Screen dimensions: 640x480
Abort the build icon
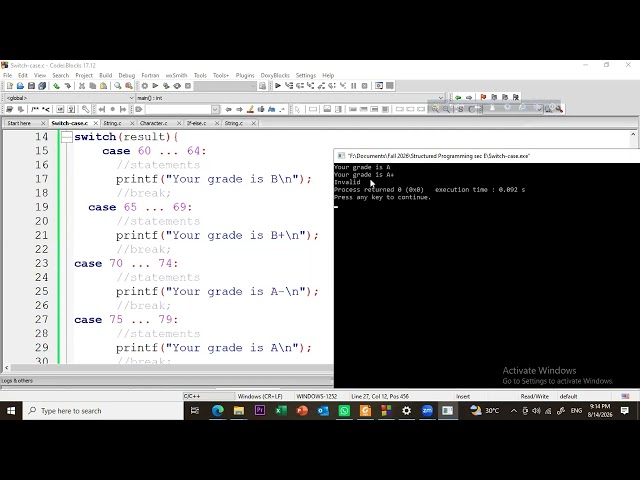(x=188, y=86)
